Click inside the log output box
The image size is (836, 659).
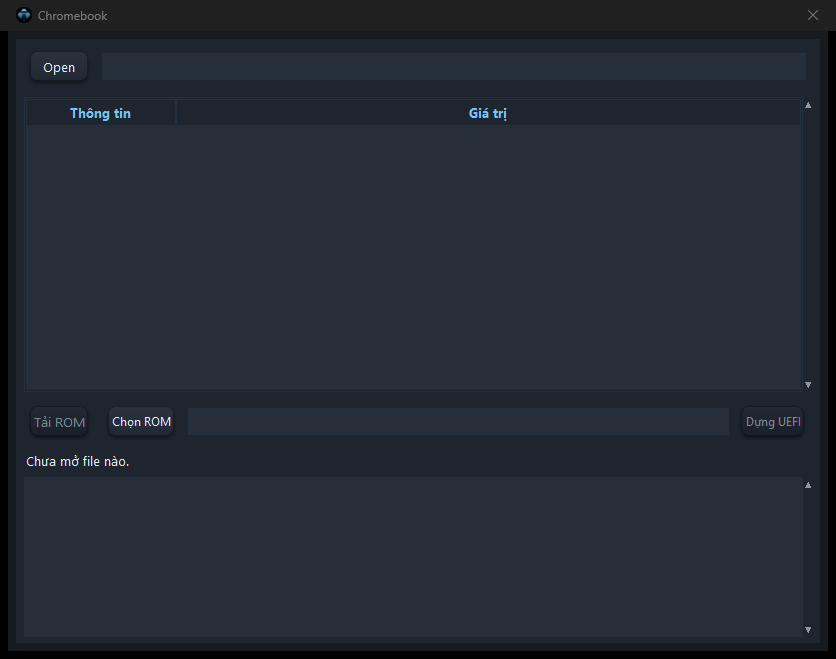pos(413,557)
